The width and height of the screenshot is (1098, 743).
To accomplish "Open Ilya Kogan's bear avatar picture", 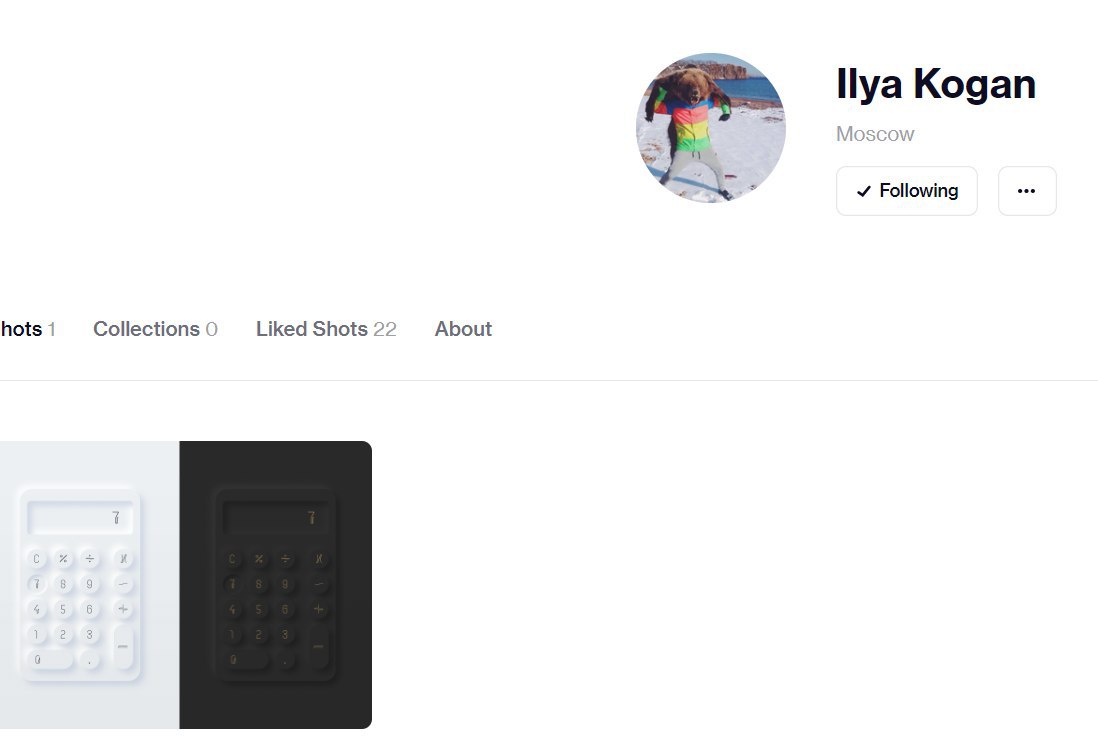I will click(x=711, y=127).
